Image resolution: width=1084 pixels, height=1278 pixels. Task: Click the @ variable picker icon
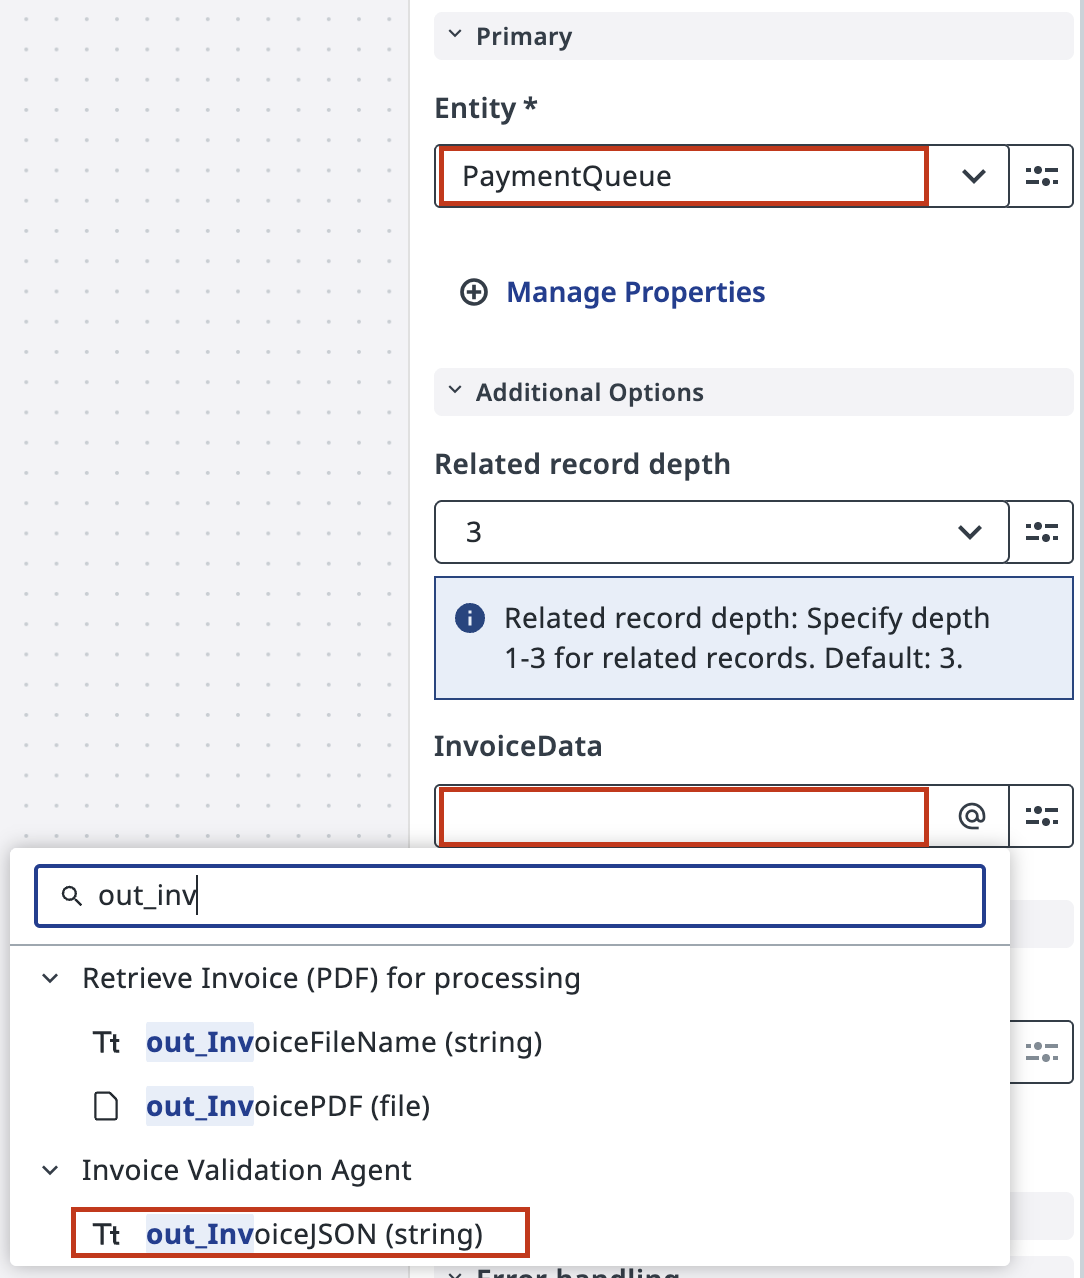coord(971,816)
